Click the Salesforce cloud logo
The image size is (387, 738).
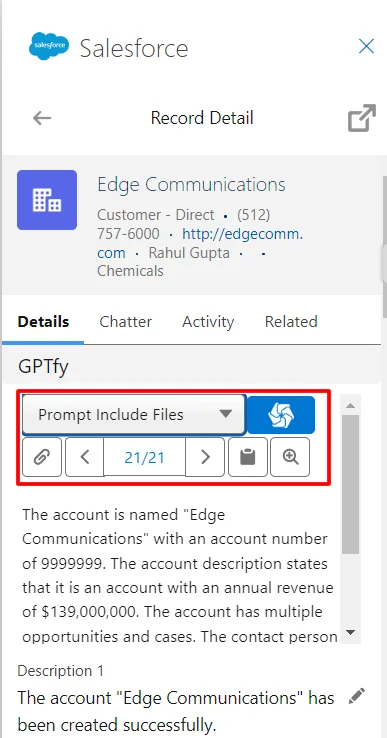point(49,47)
